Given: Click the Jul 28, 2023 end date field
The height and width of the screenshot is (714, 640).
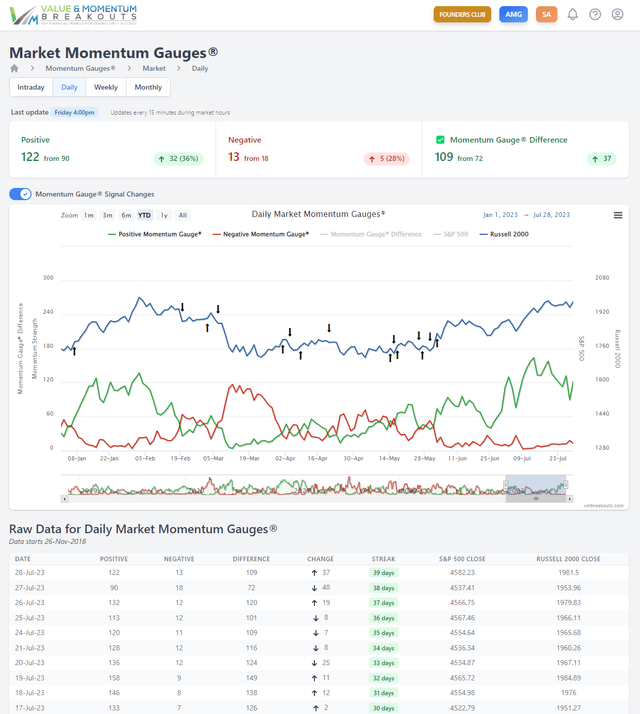Looking at the screenshot, I should click(551, 215).
